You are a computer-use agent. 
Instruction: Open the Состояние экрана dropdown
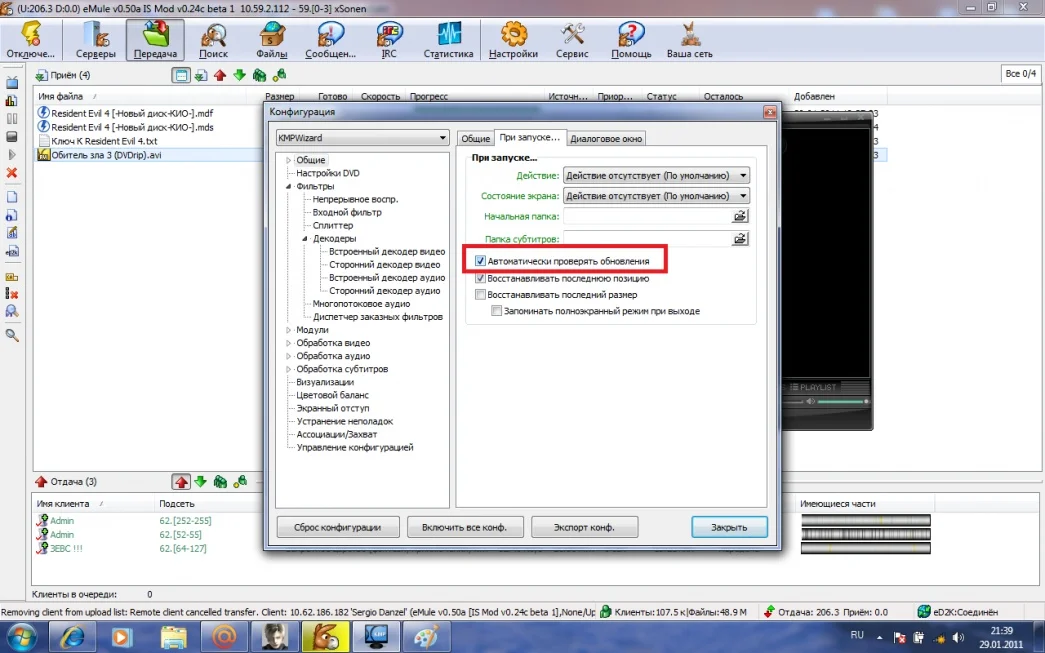[x=656, y=196]
